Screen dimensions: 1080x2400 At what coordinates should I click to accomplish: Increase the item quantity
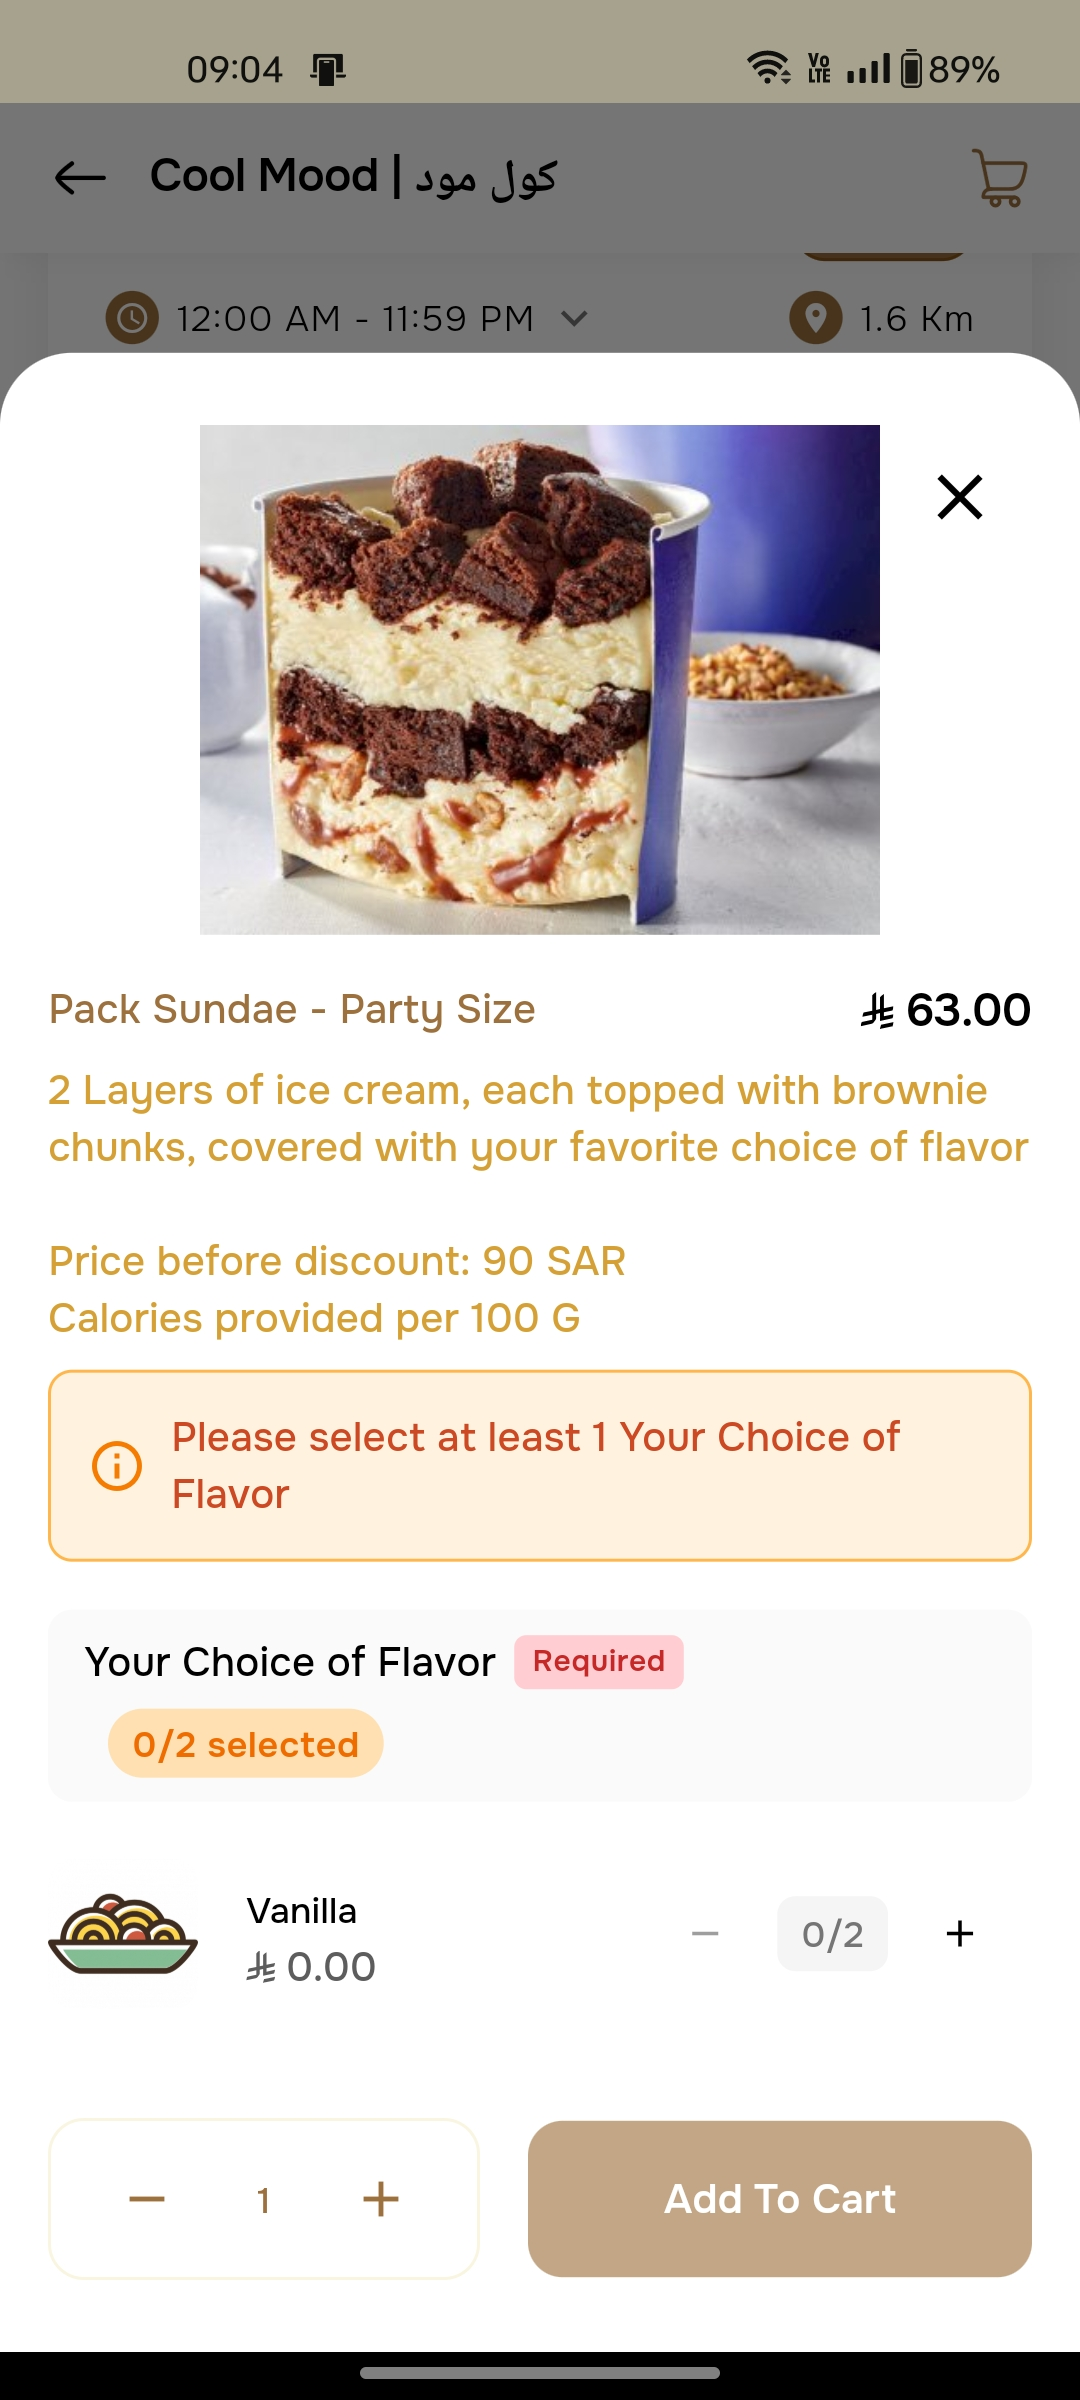381,2199
